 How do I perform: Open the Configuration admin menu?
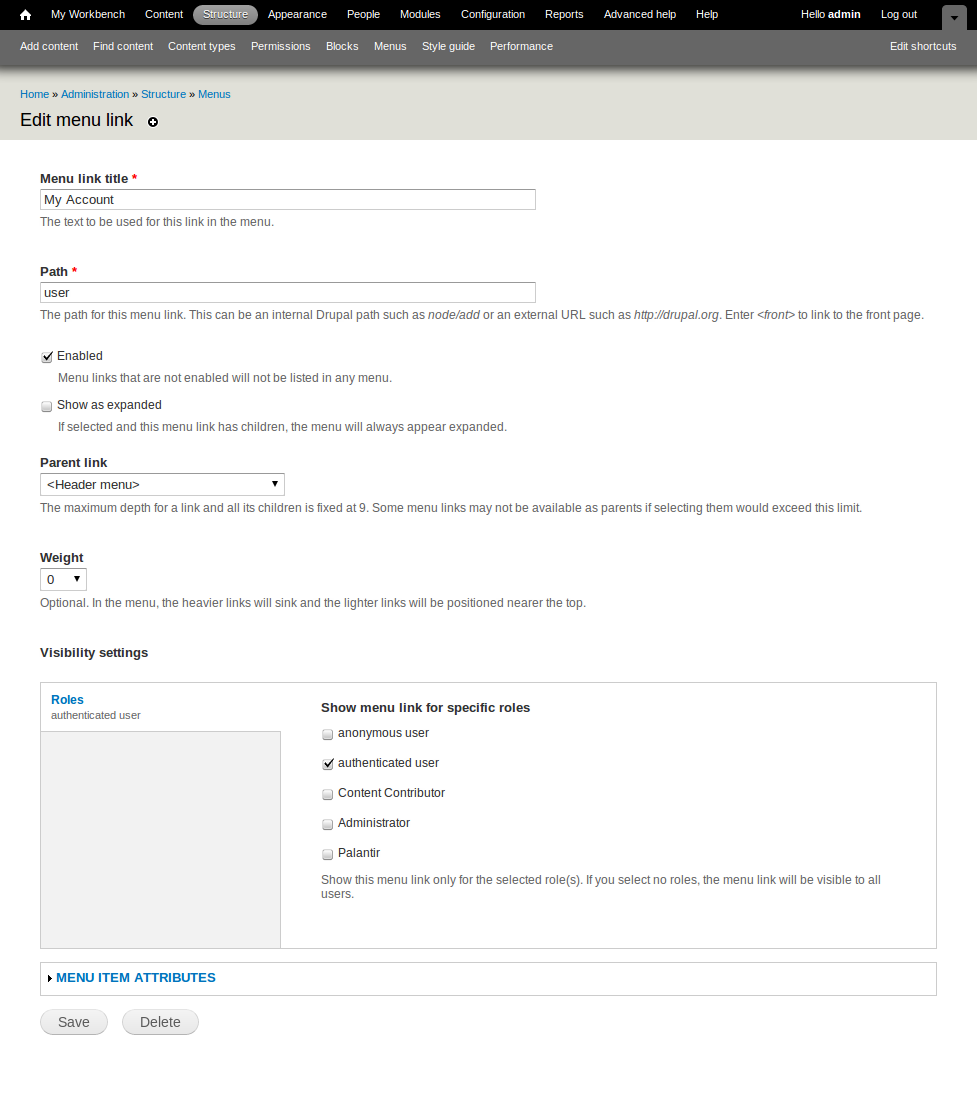pyautogui.click(x=493, y=14)
